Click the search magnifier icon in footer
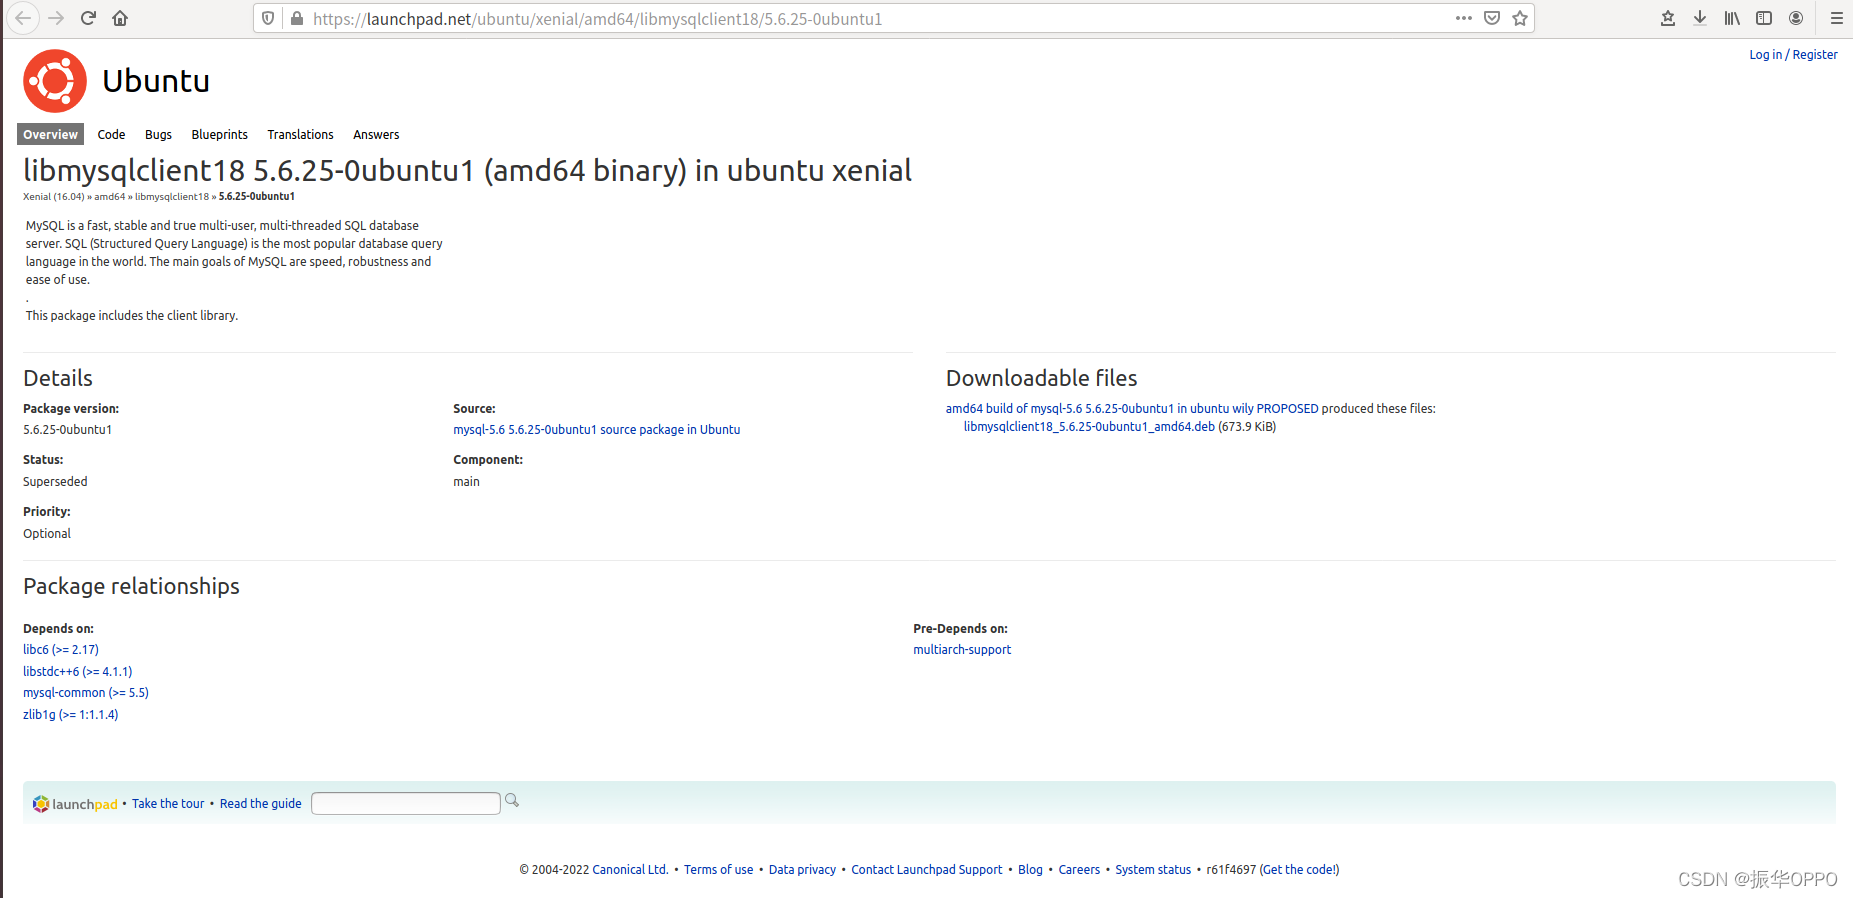1853x898 pixels. [x=512, y=800]
